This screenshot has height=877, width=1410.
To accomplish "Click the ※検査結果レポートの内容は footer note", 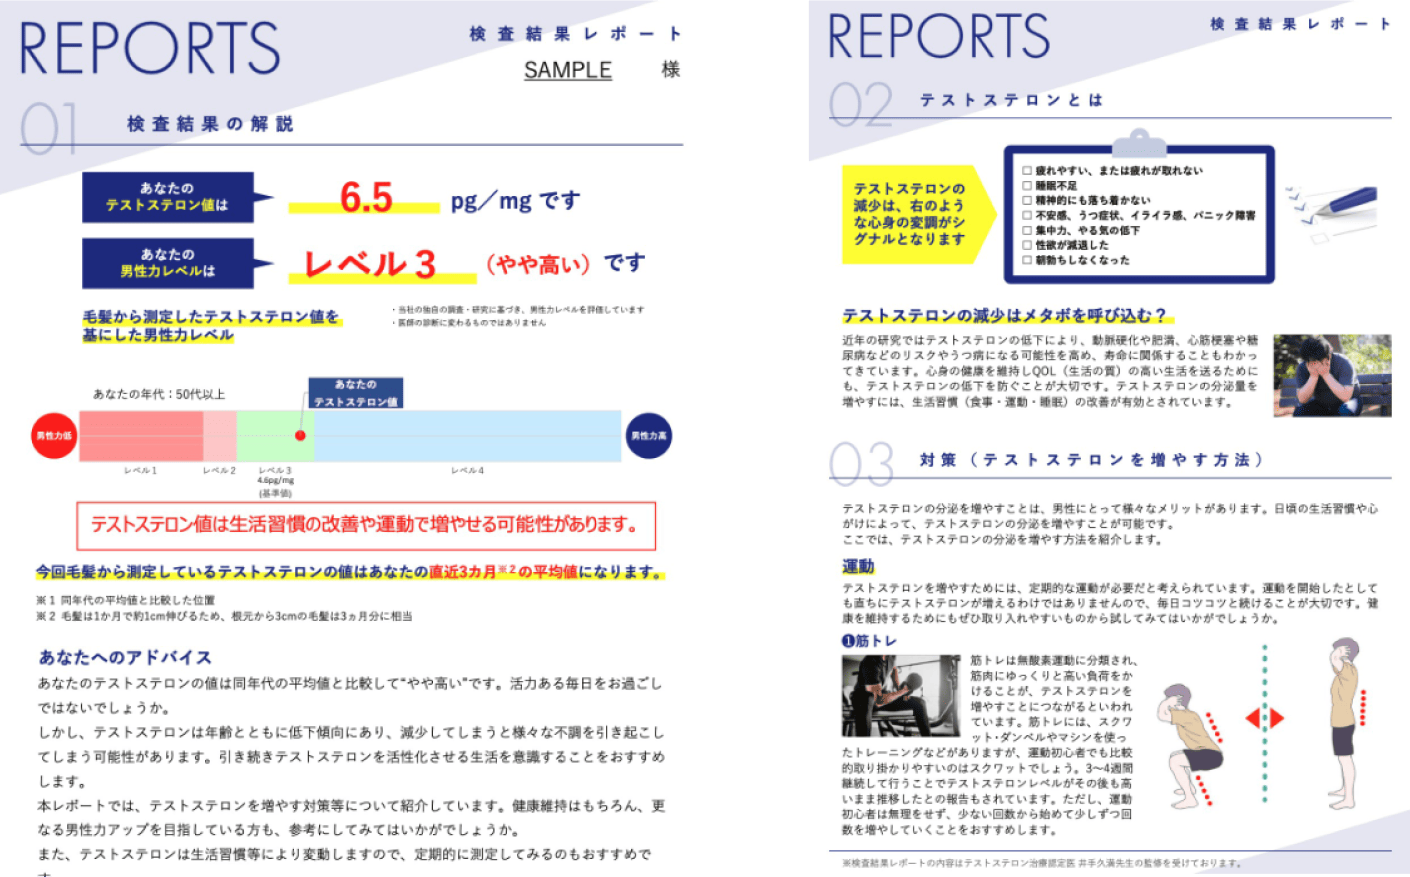I will pyautogui.click(x=1041, y=863).
